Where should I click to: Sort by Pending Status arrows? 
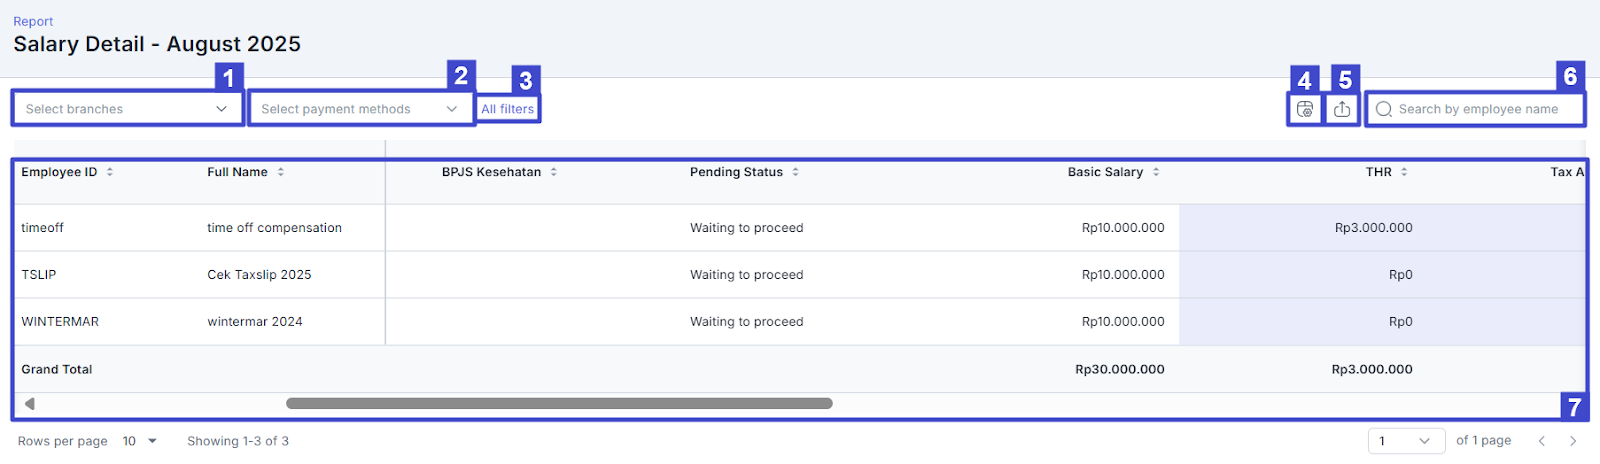click(796, 172)
